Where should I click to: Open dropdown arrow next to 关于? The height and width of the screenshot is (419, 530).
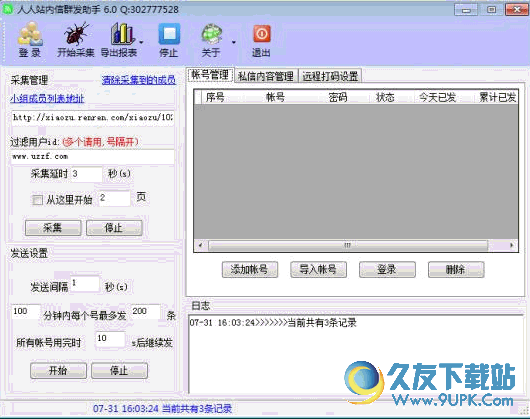[x=234, y=42]
